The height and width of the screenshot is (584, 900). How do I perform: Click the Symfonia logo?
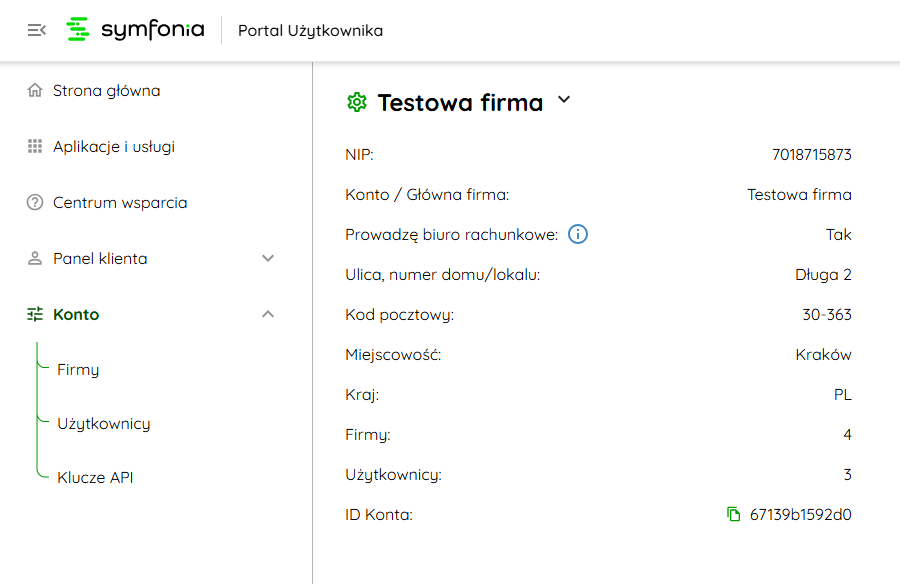click(135, 30)
